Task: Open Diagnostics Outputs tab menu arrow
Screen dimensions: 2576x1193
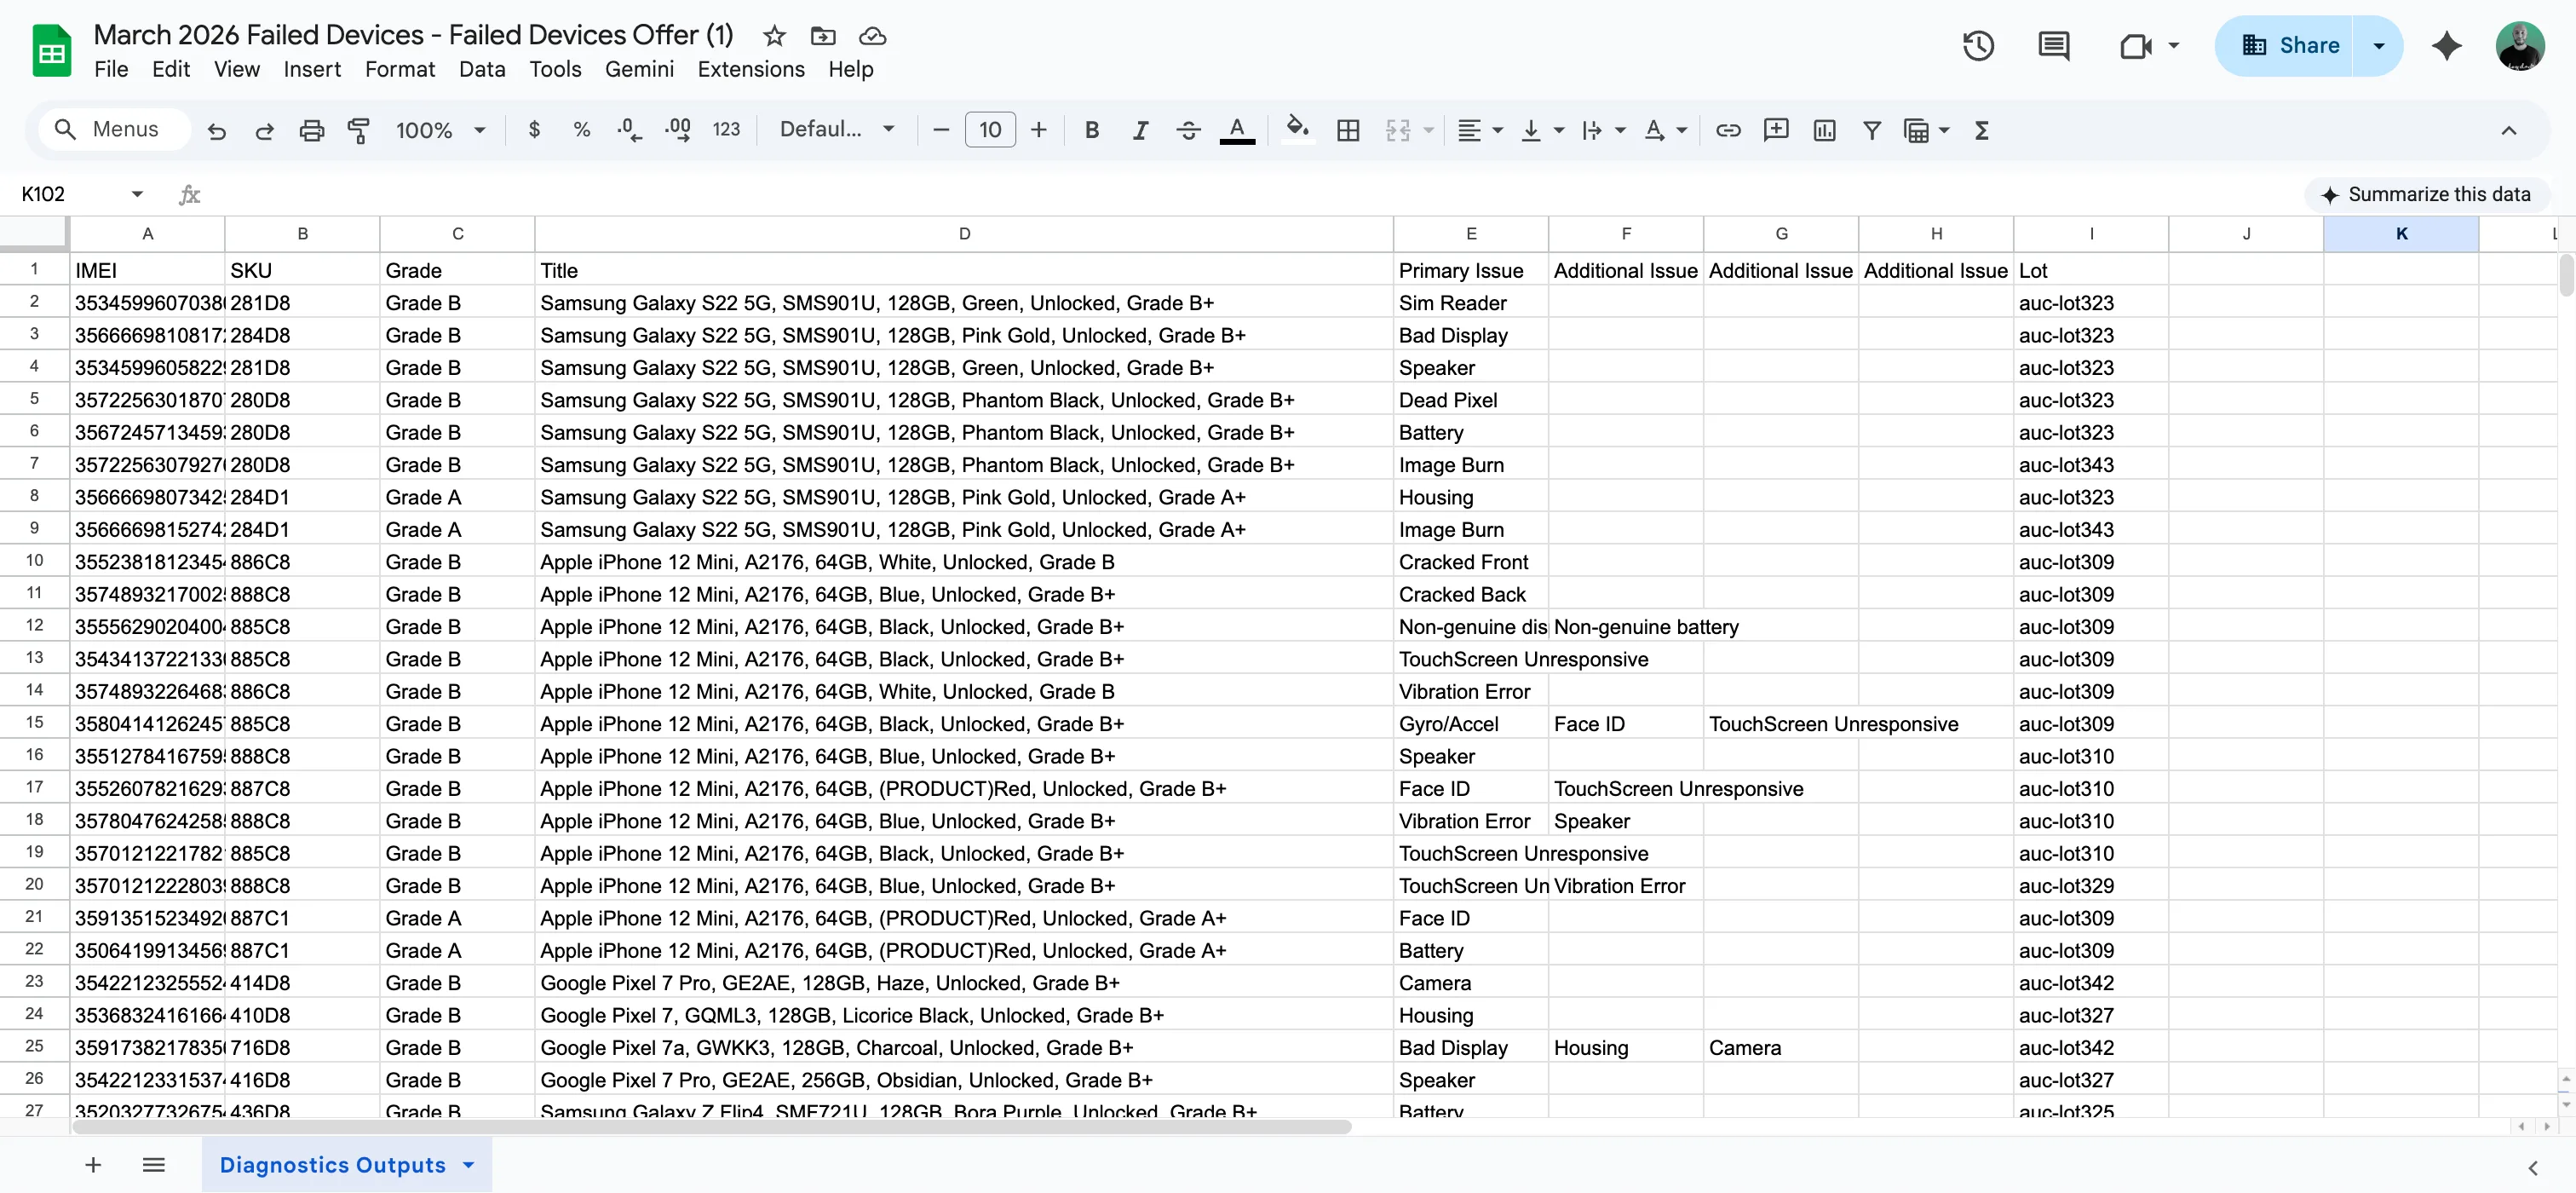Action: (x=468, y=1165)
